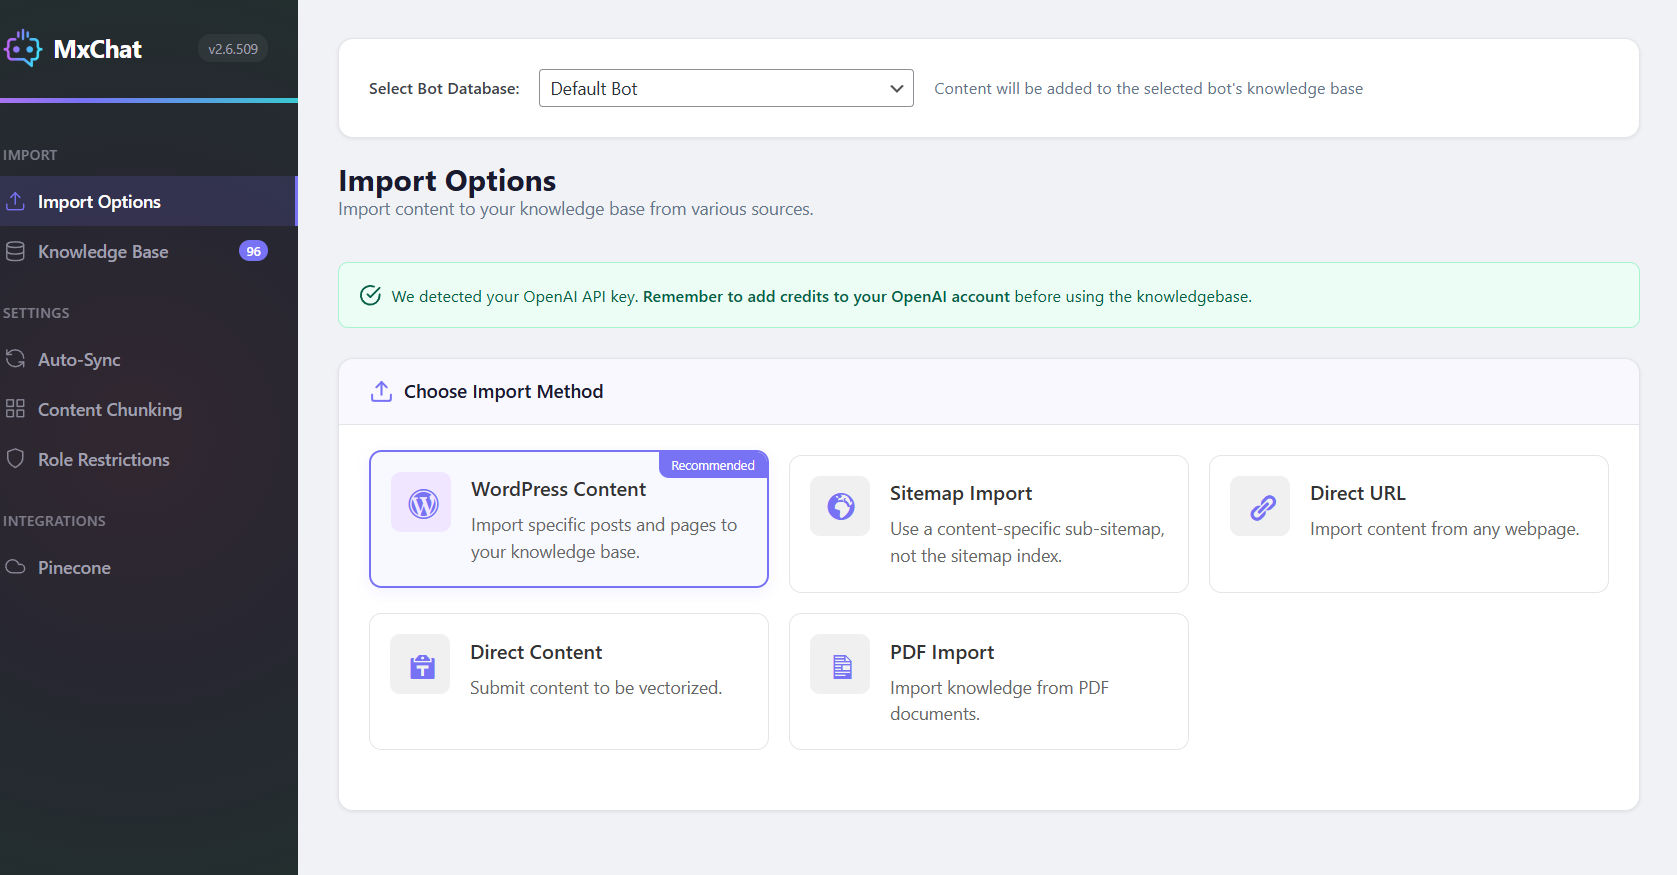Open the Select Bot Database dropdown
The image size is (1677, 875).
(x=726, y=88)
